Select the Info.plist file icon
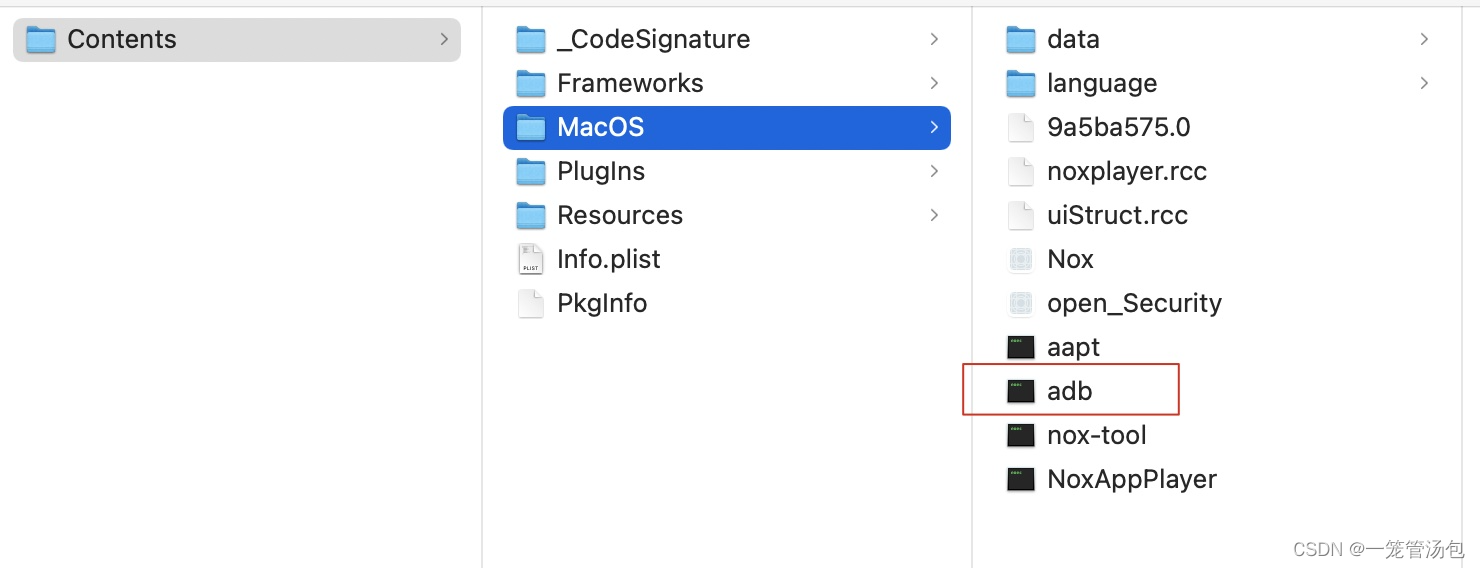Screen dimensions: 1480x568 pos(530,259)
